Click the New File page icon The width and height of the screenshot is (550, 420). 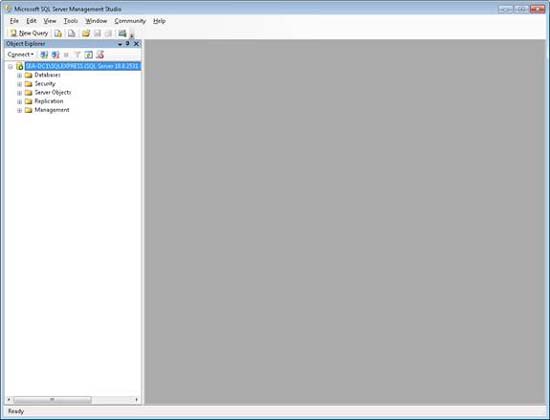coord(72,33)
